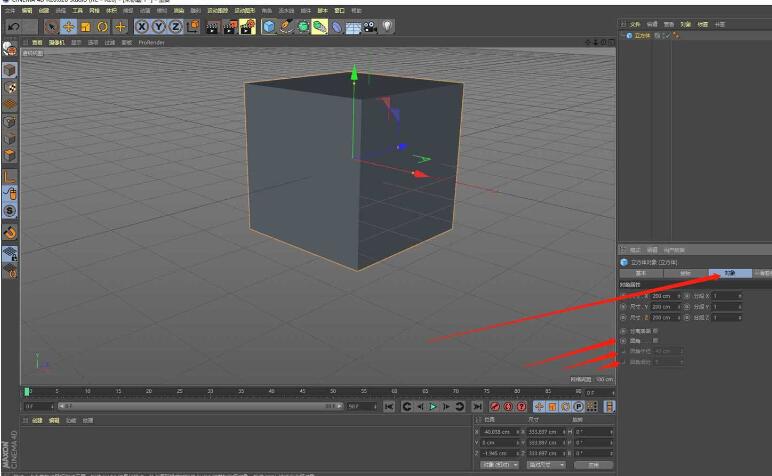
Task: Open the size mode dropdown
Action: (x=543, y=465)
